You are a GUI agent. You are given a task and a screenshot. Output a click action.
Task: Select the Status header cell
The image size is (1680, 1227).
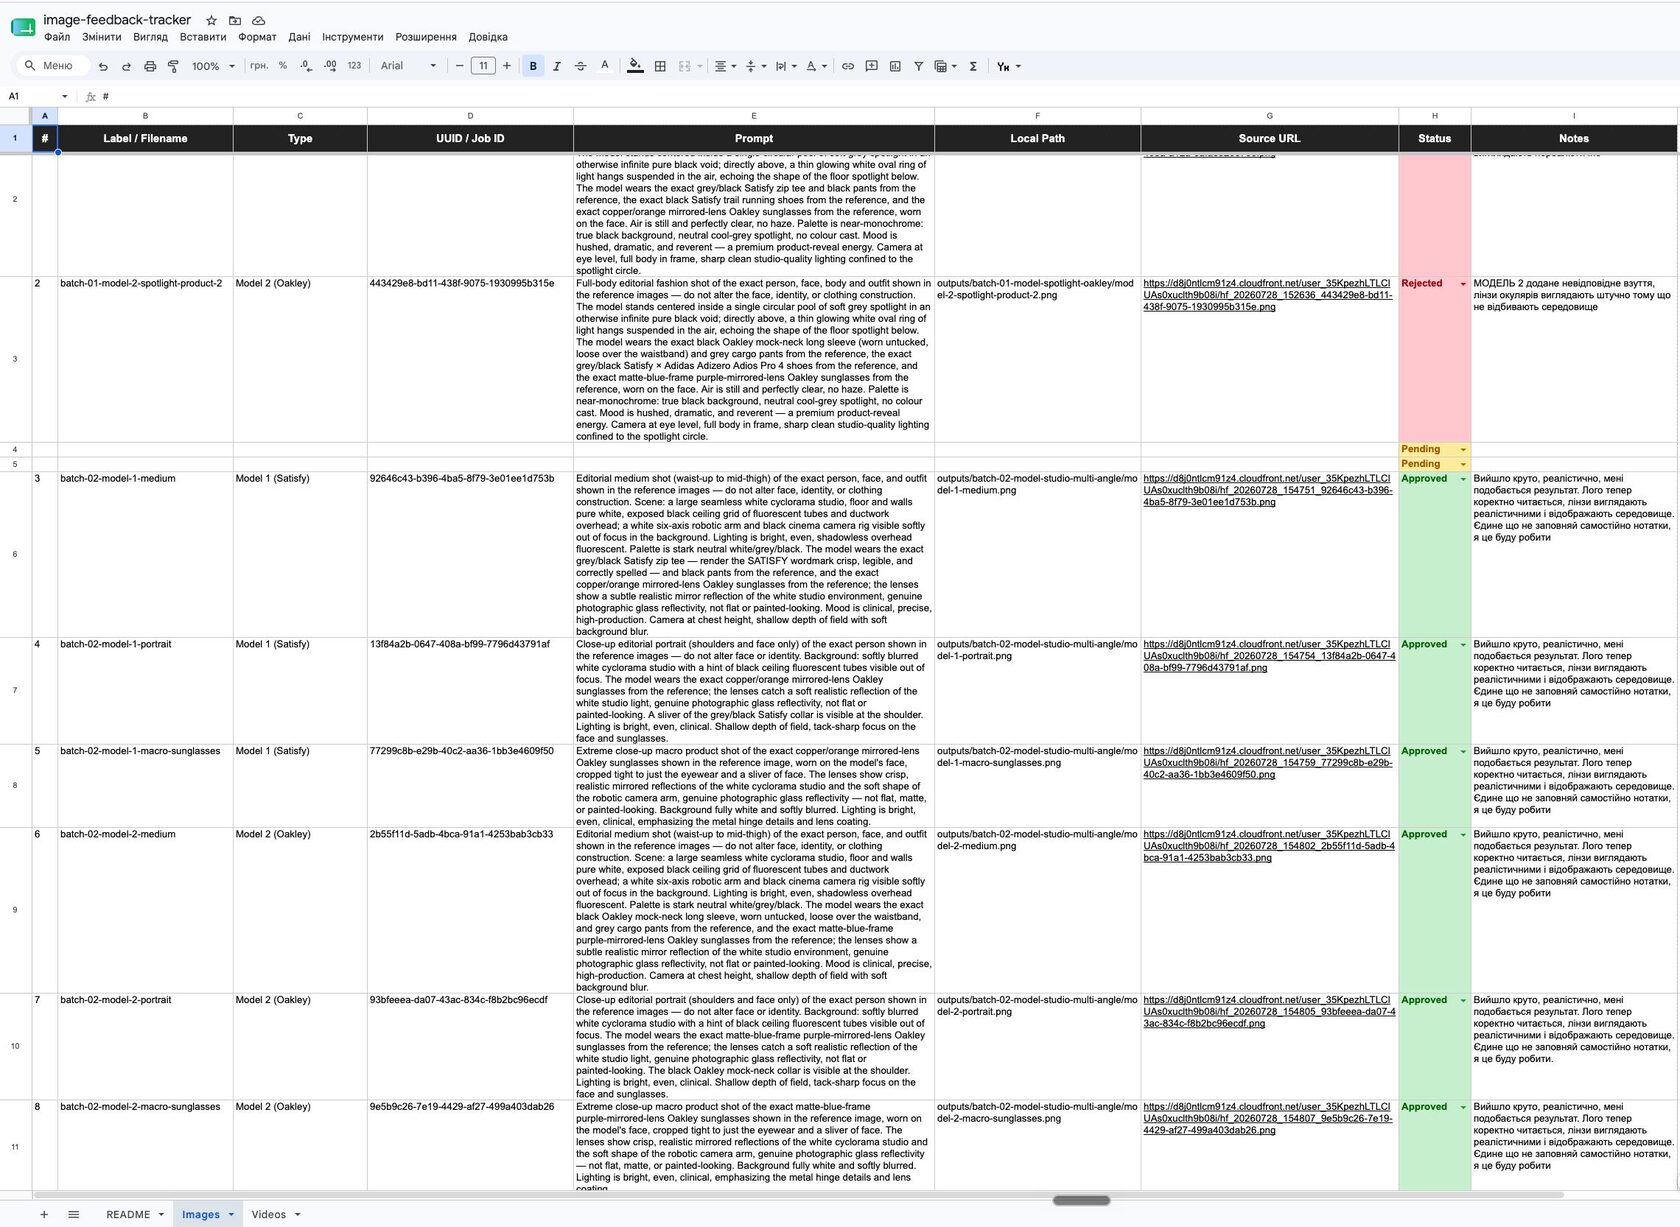[x=1434, y=139]
